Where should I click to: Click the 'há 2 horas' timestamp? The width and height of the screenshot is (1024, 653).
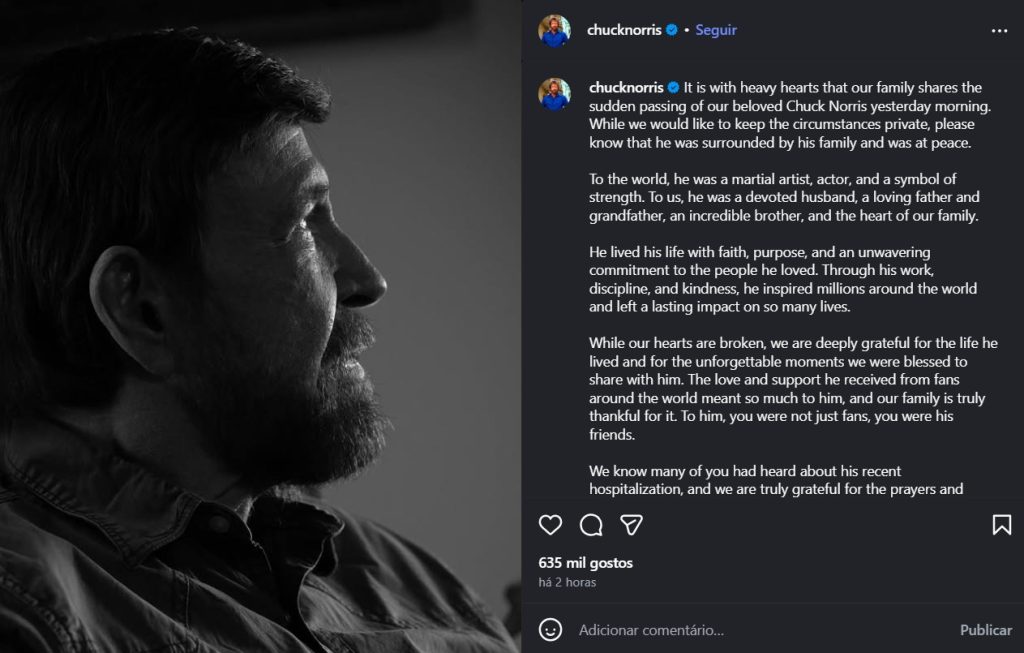[x=567, y=582]
